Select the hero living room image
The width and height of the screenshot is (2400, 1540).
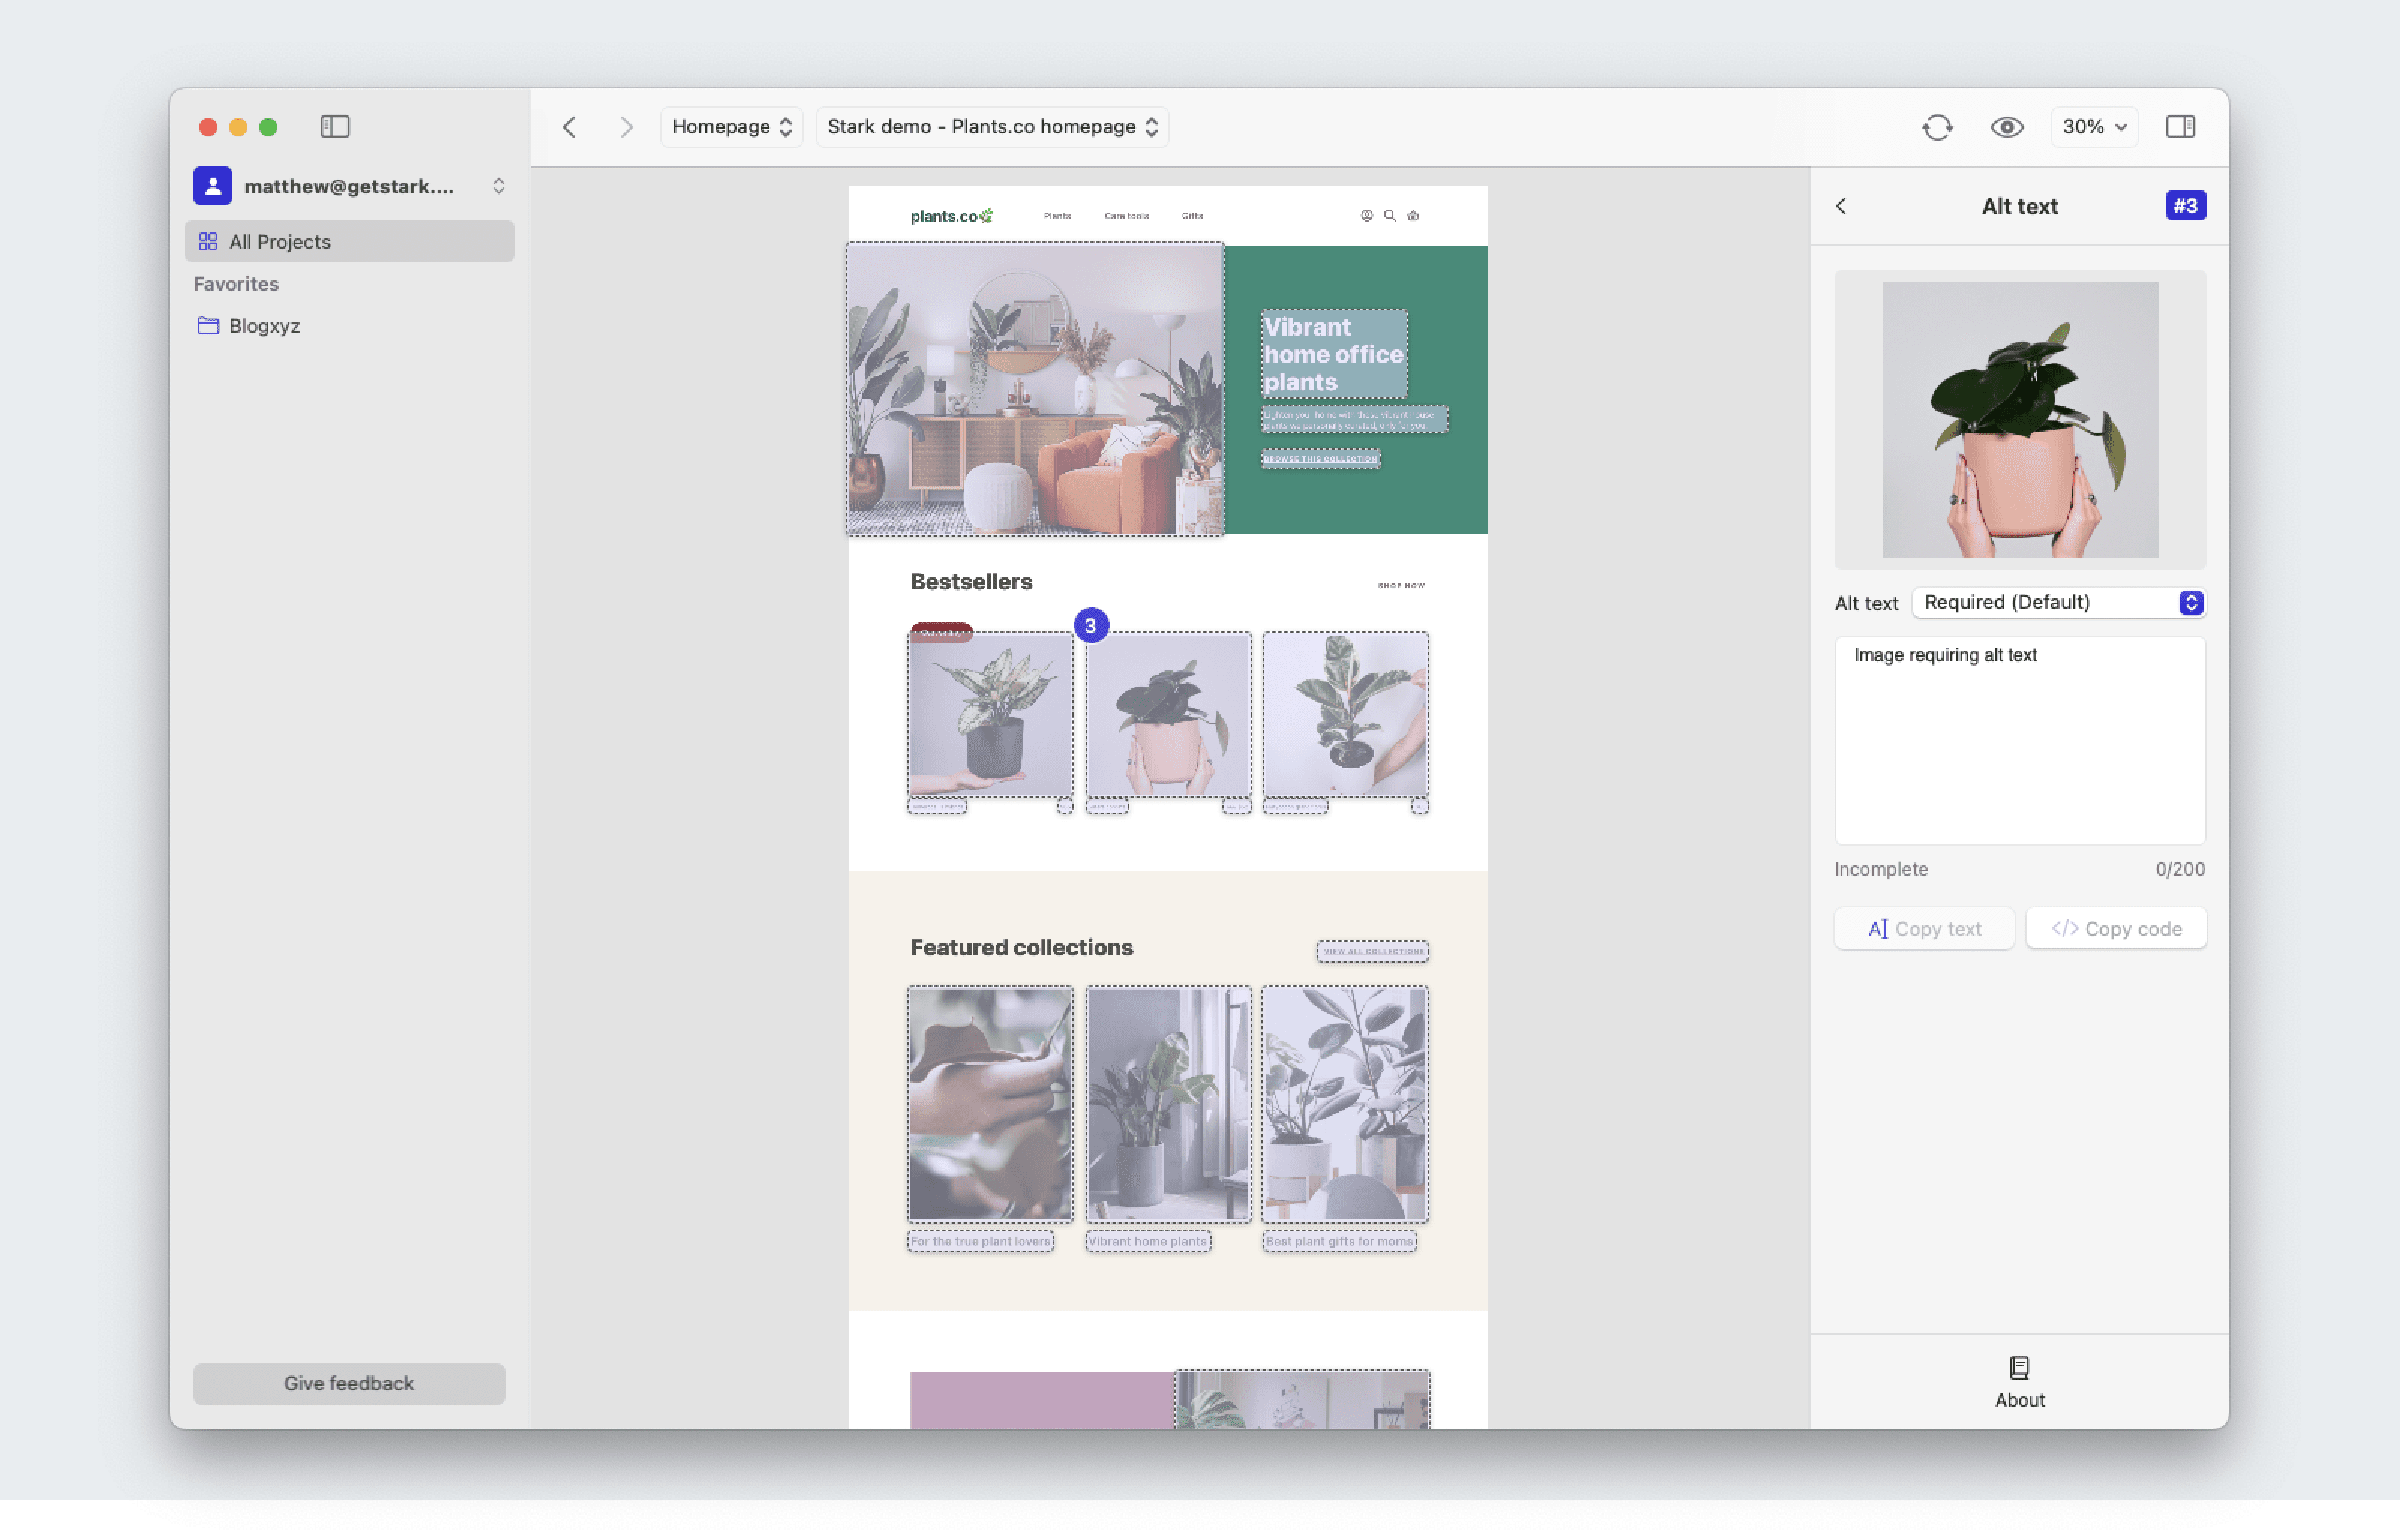(1036, 390)
